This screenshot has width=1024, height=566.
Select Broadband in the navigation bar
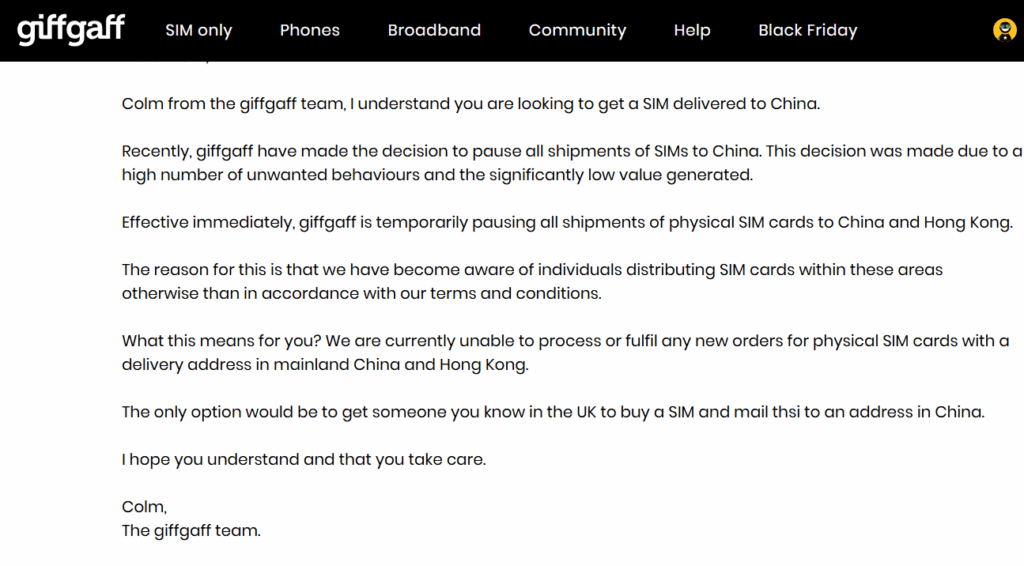[x=434, y=30]
